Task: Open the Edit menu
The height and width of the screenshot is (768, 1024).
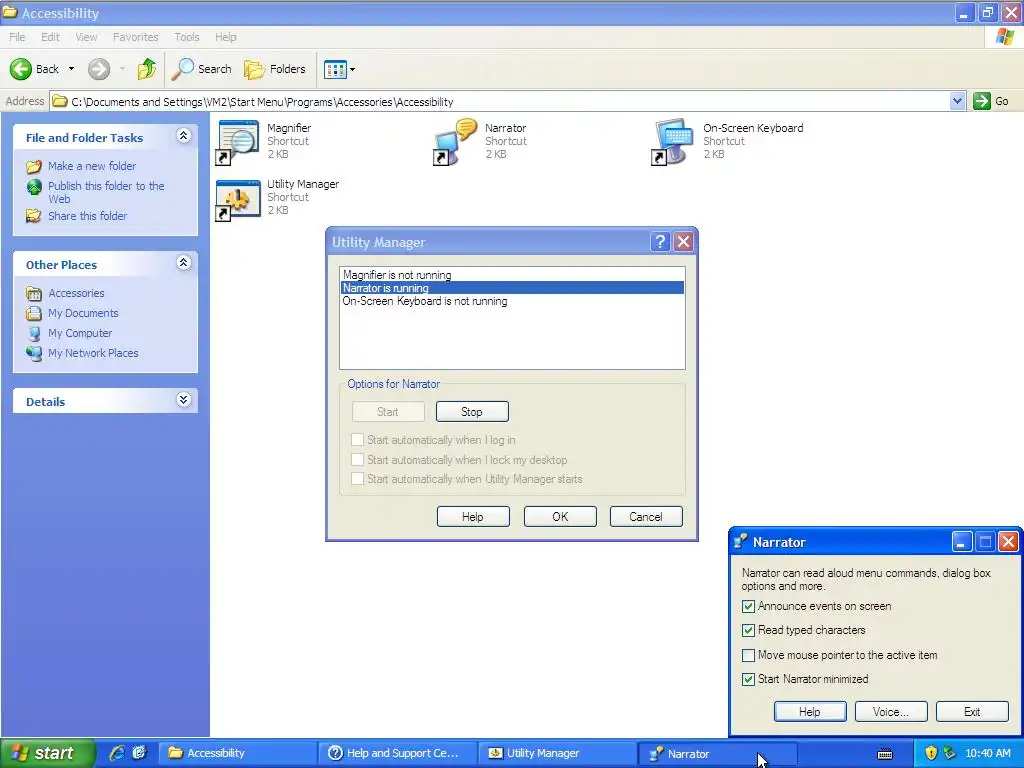Action: pos(50,37)
